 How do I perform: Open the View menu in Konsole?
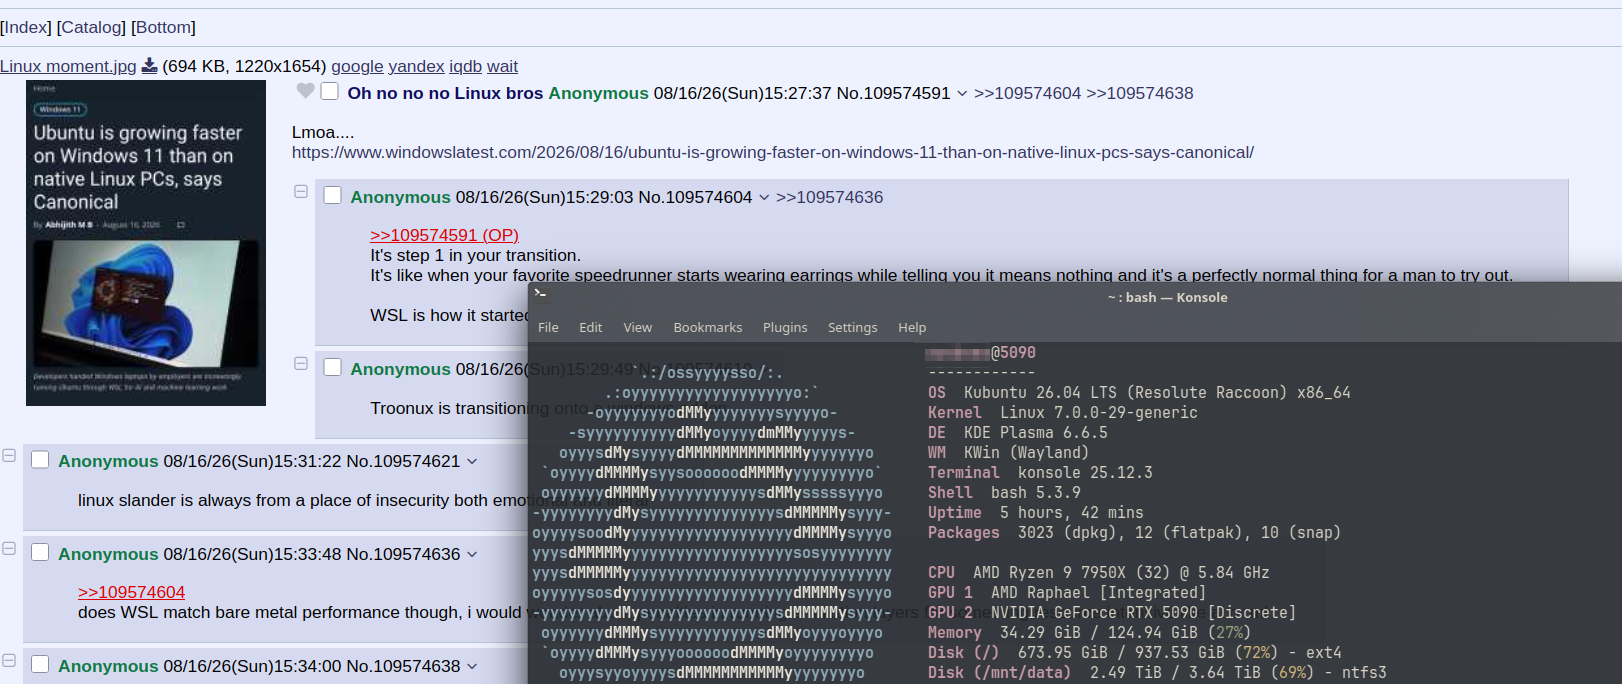tap(638, 327)
